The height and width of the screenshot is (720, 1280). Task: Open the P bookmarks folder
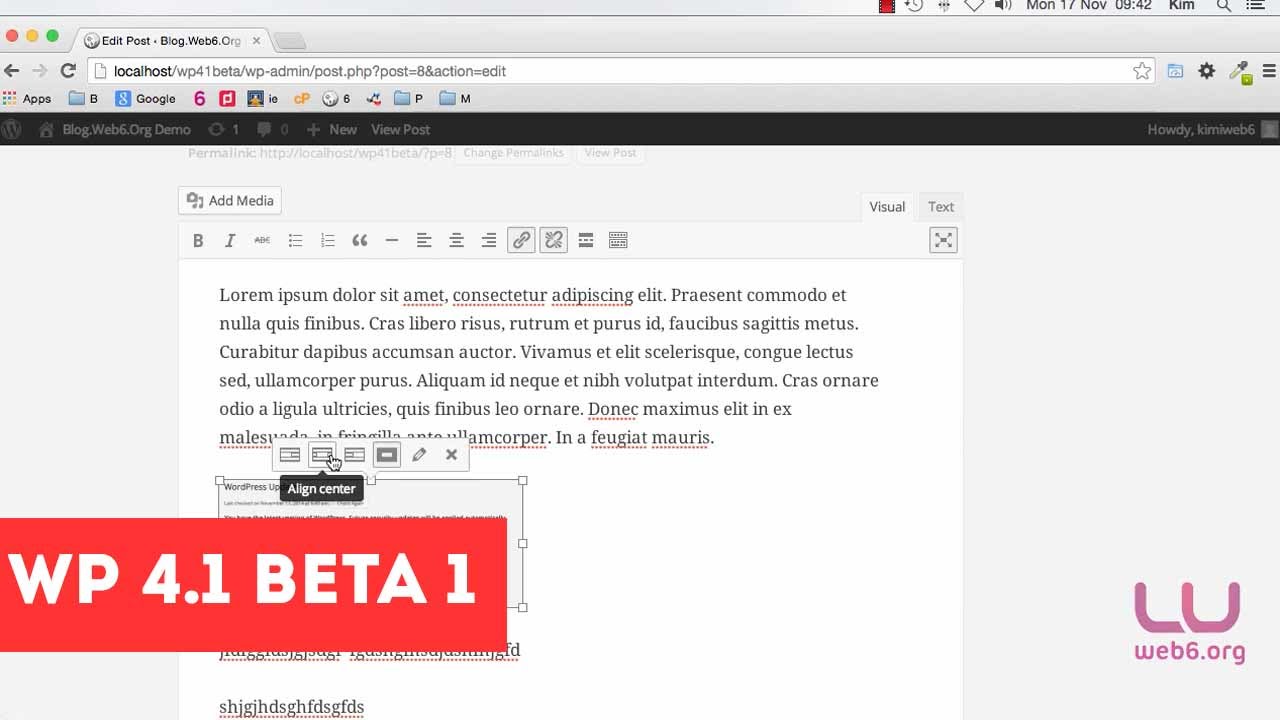[409, 99]
